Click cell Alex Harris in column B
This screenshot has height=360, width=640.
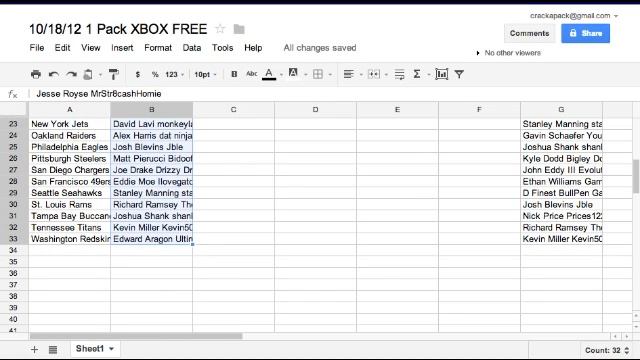151,136
